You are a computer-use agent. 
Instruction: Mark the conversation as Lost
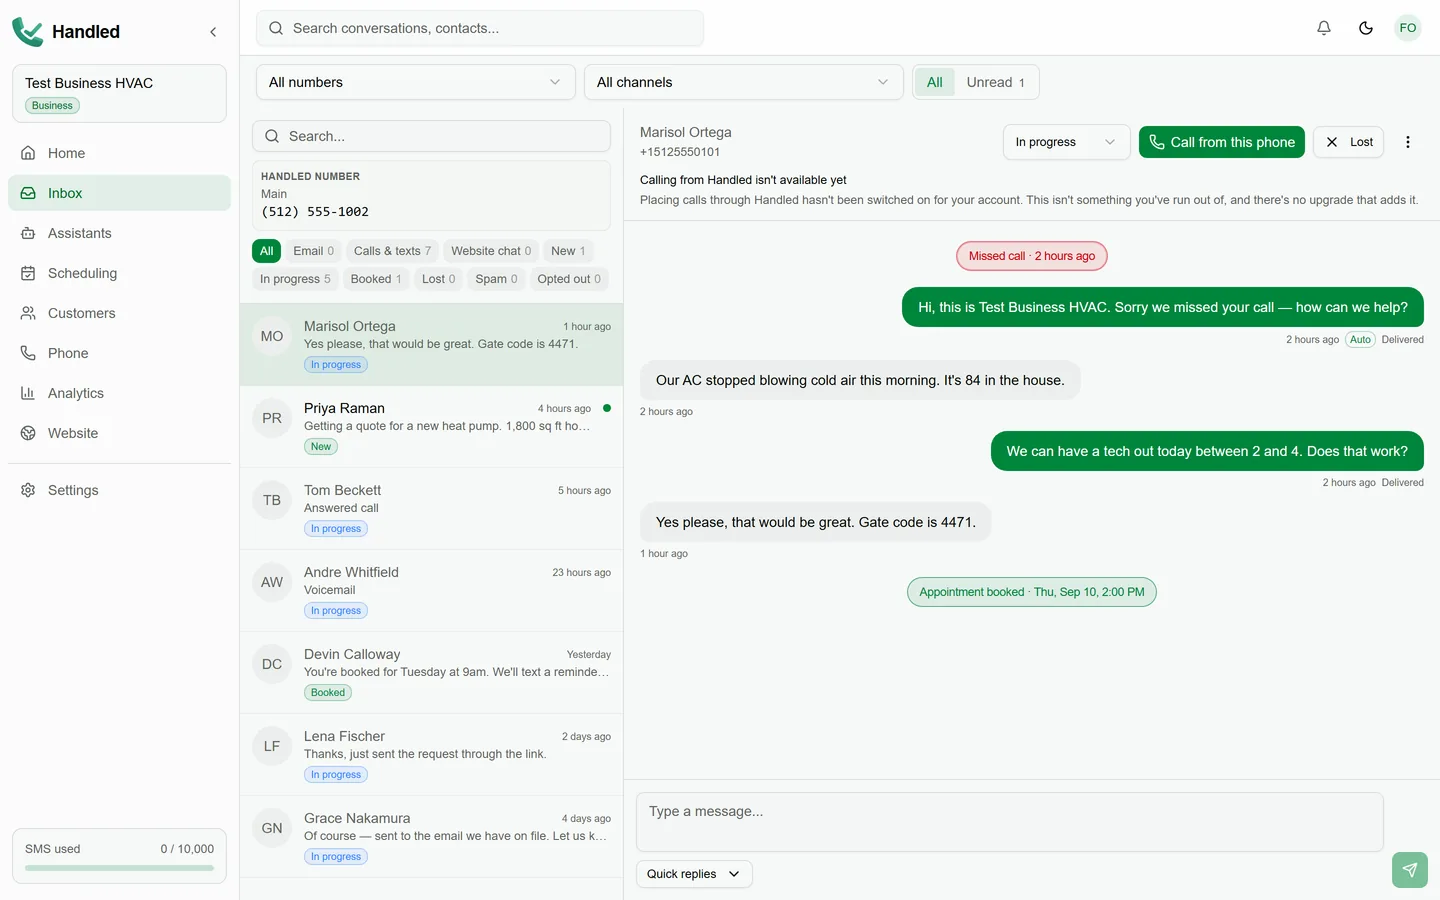click(x=1349, y=142)
